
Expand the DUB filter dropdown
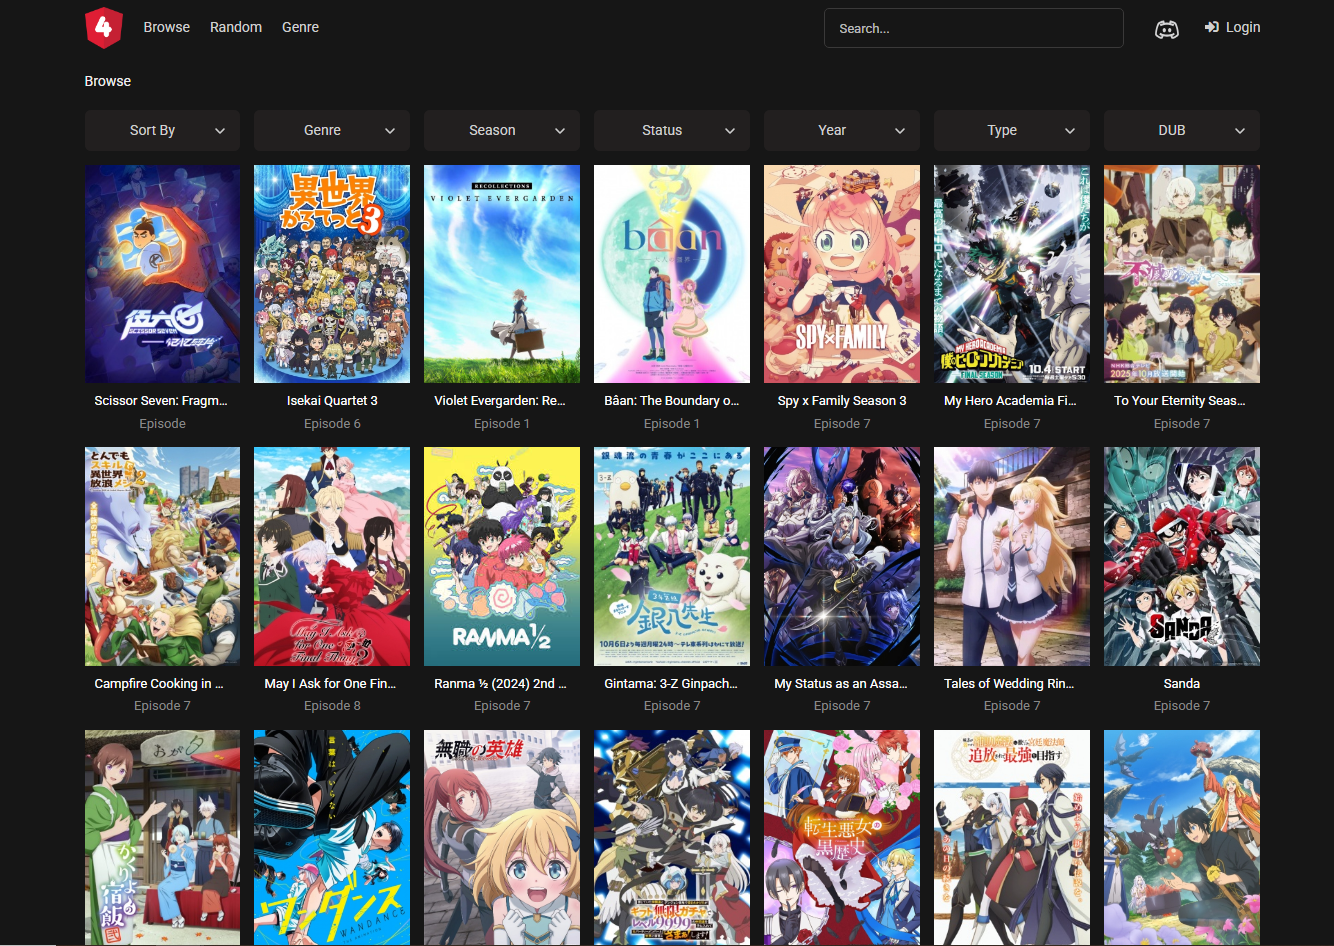pyautogui.click(x=1182, y=130)
